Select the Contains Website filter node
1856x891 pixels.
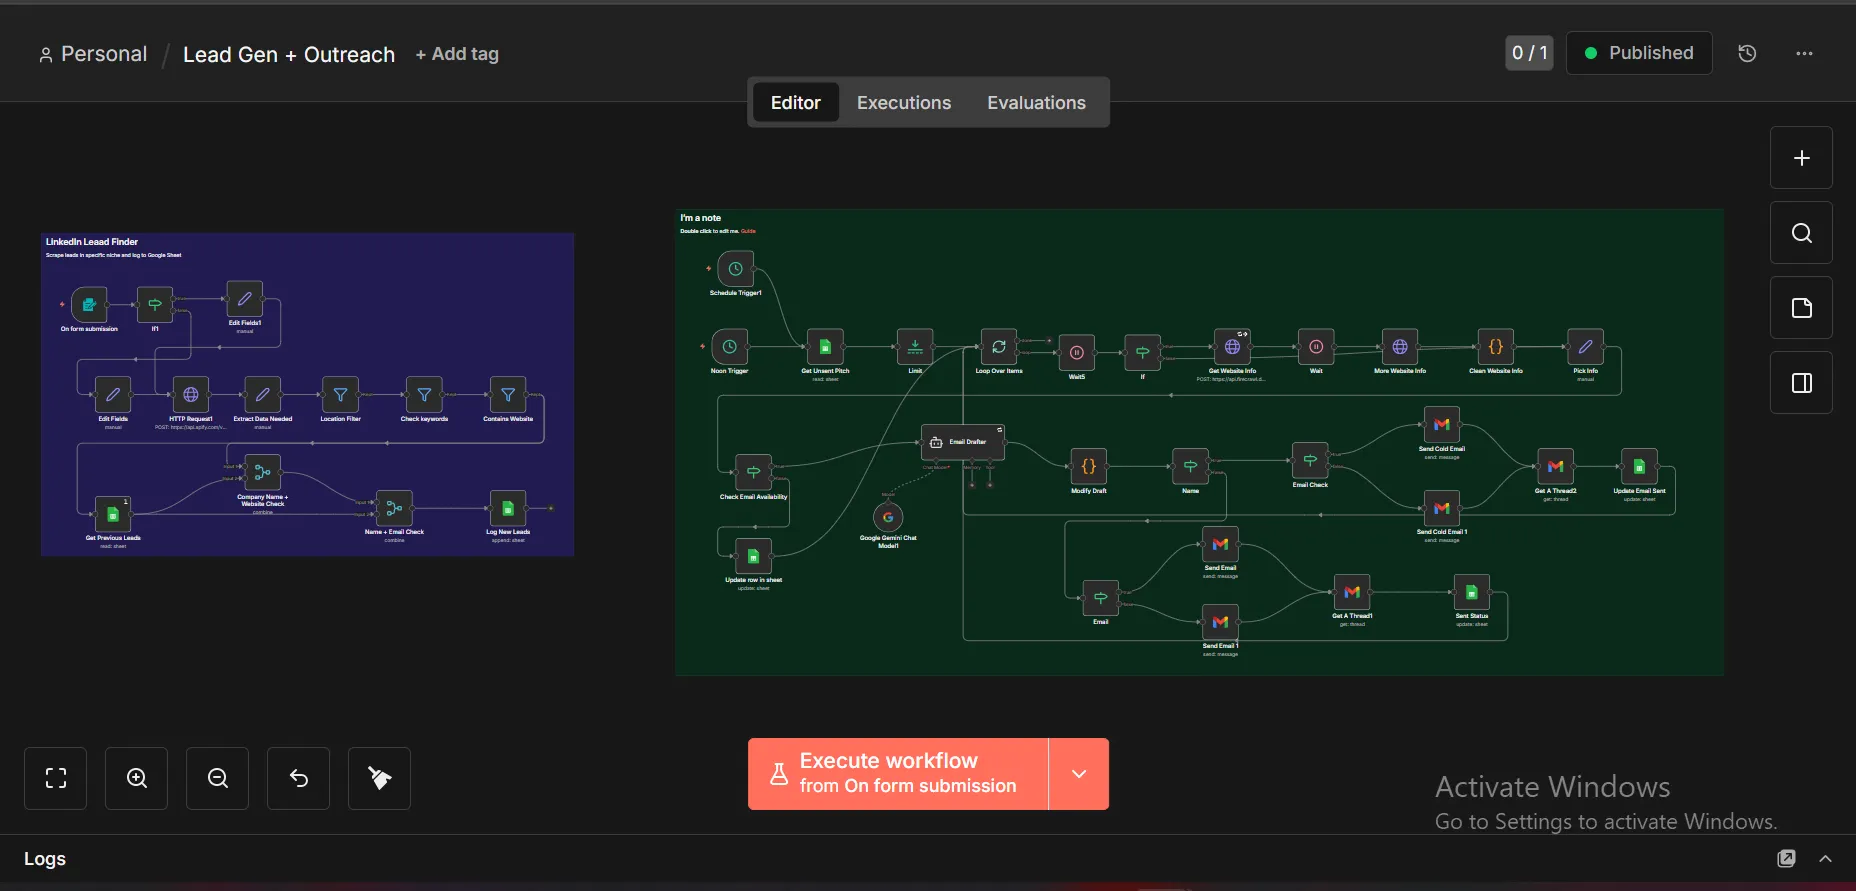point(508,395)
